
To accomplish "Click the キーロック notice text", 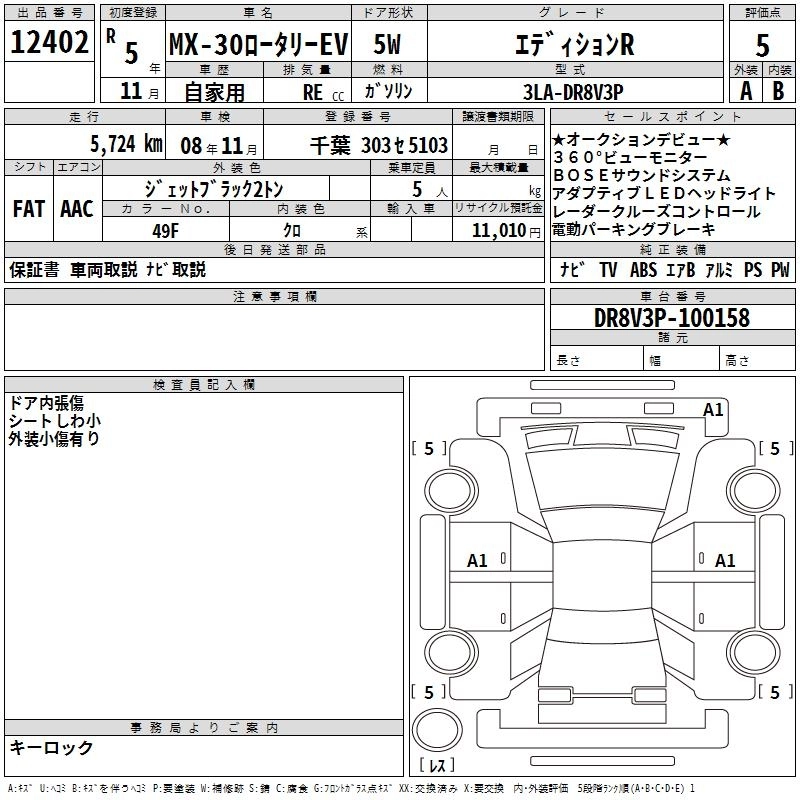I will 51,748.
